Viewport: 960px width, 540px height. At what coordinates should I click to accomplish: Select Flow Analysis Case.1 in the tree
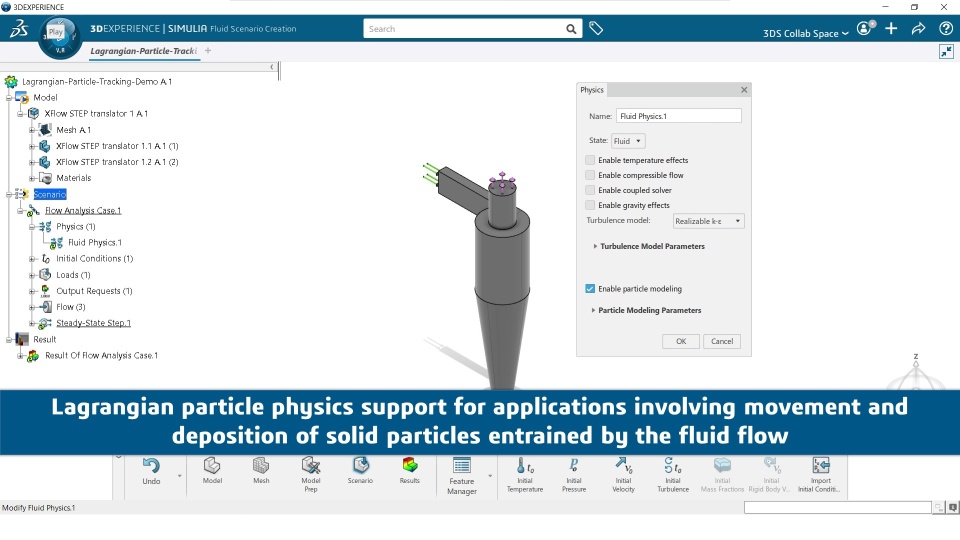point(83,211)
